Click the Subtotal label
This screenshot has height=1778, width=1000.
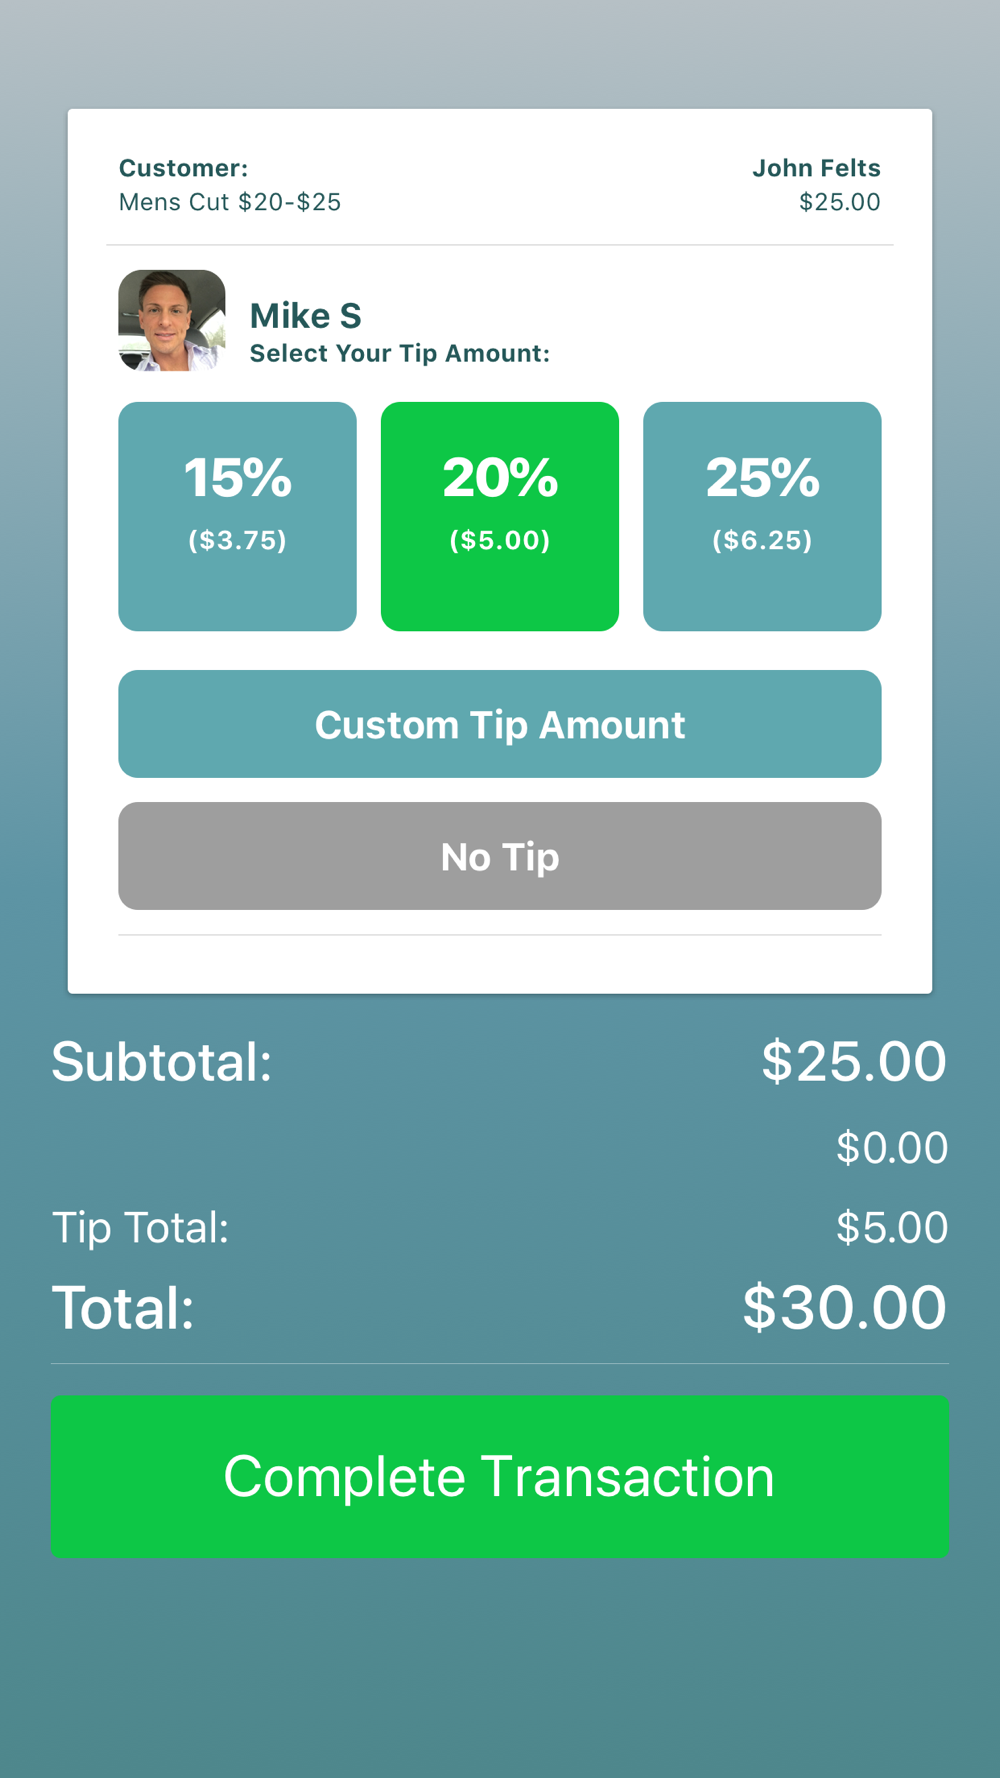click(x=162, y=1061)
